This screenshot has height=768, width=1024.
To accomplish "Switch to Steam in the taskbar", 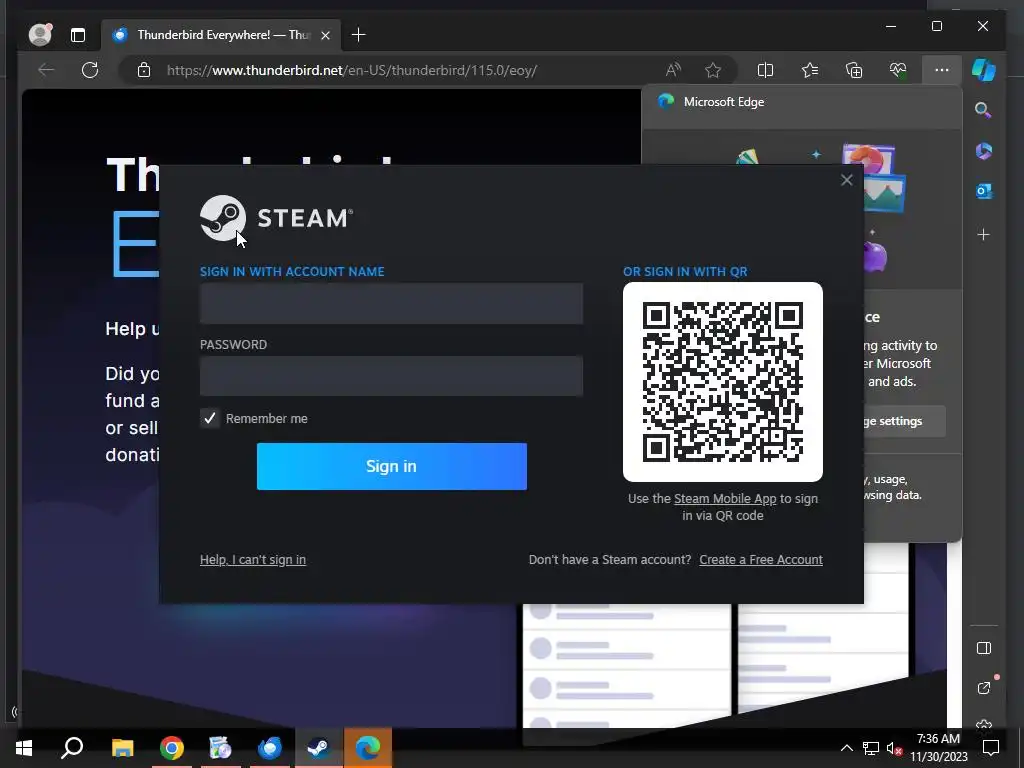I will pos(319,748).
